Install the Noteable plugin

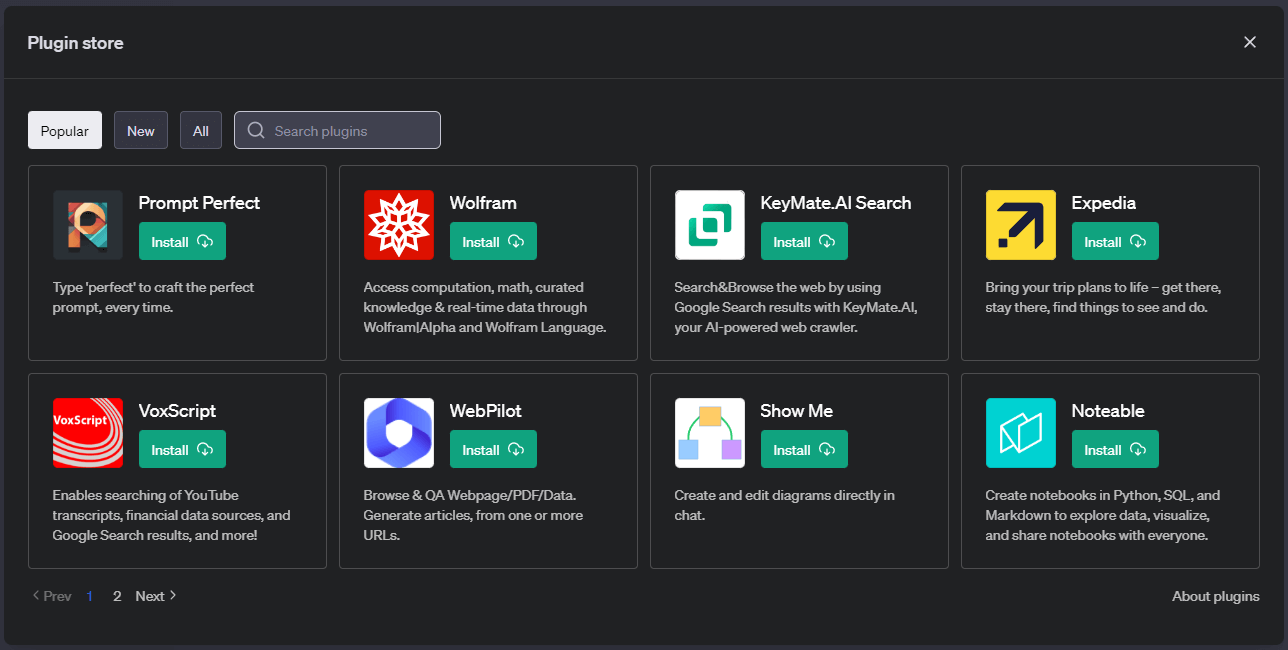[1115, 449]
